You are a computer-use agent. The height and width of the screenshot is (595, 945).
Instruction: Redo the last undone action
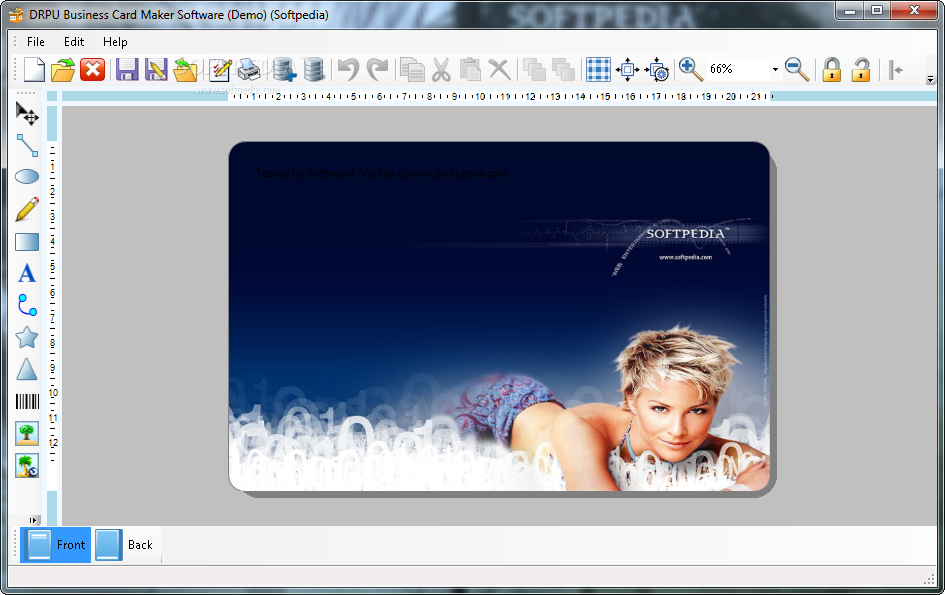tap(378, 69)
